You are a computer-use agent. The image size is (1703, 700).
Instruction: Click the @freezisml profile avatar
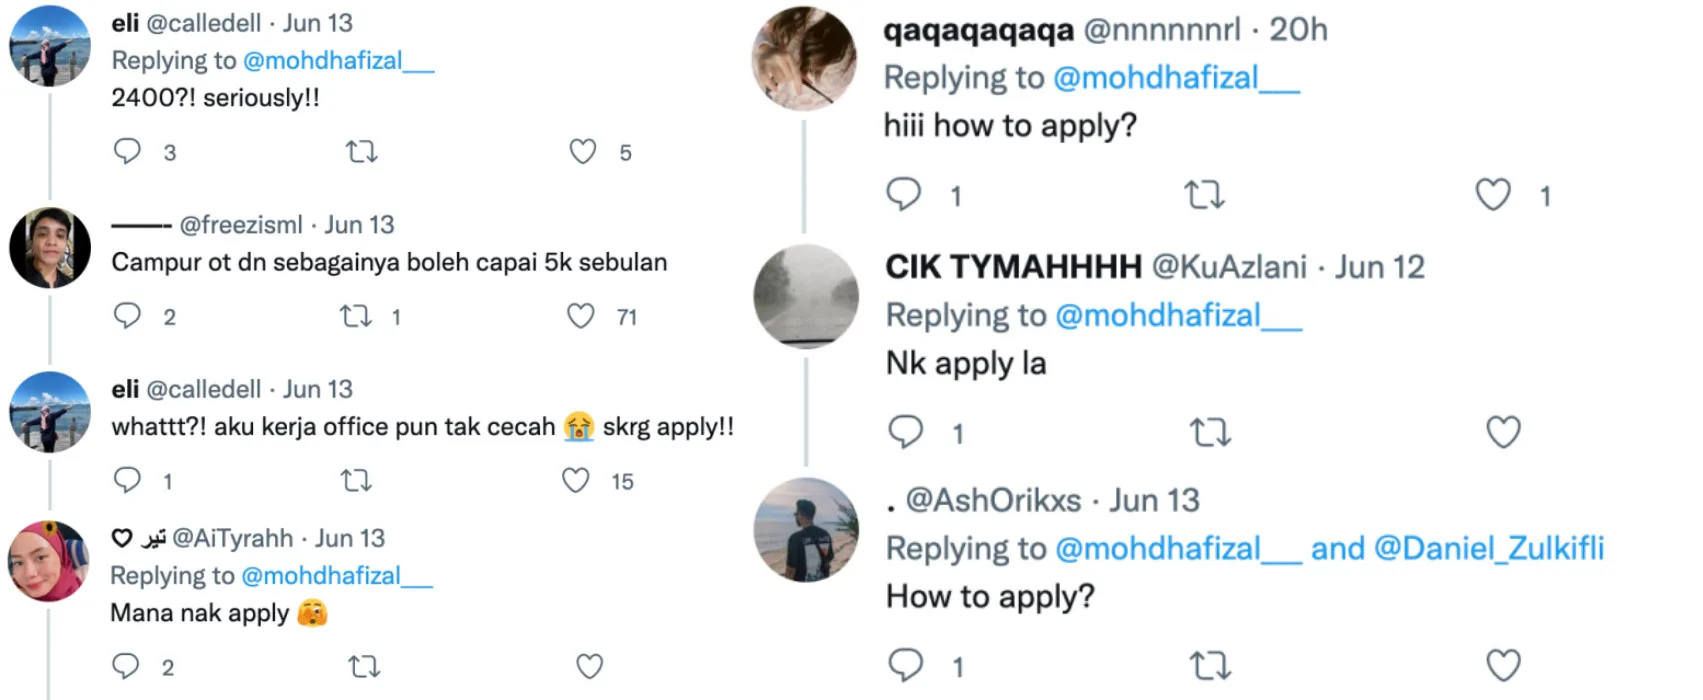tap(50, 248)
